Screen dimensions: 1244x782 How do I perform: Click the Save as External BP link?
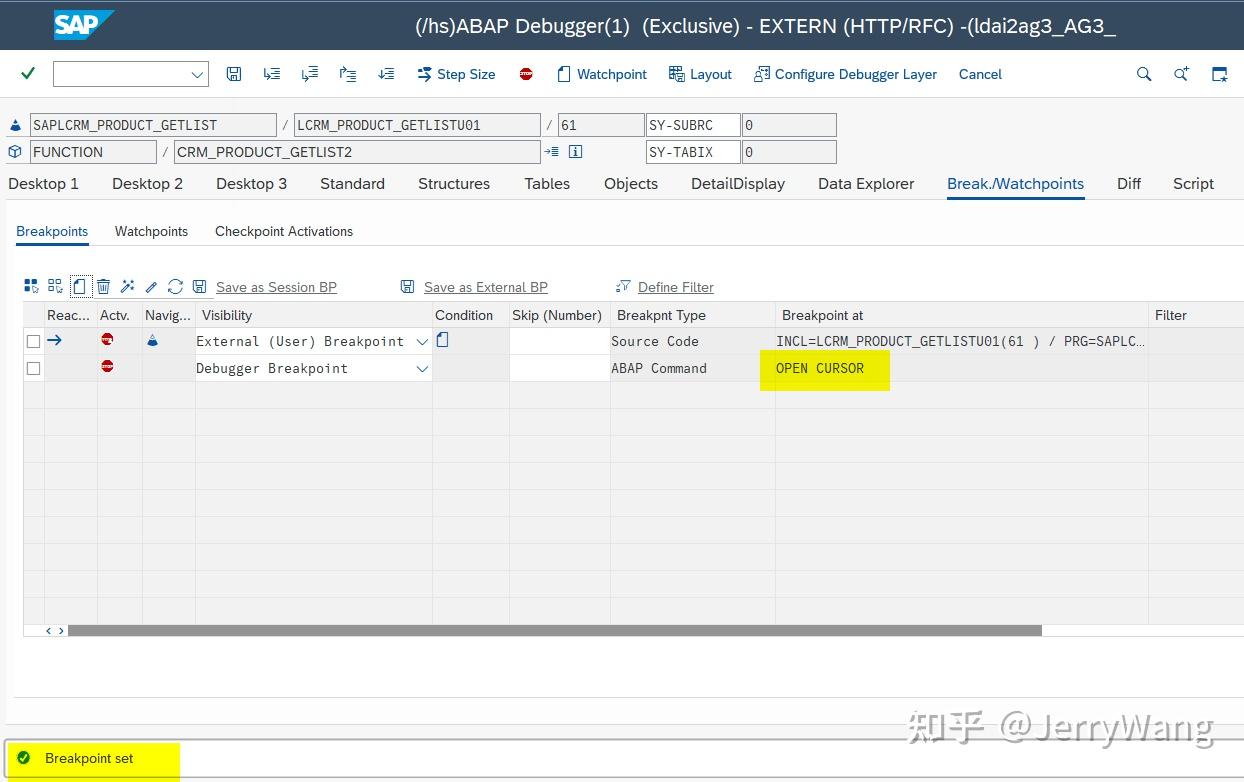(486, 287)
